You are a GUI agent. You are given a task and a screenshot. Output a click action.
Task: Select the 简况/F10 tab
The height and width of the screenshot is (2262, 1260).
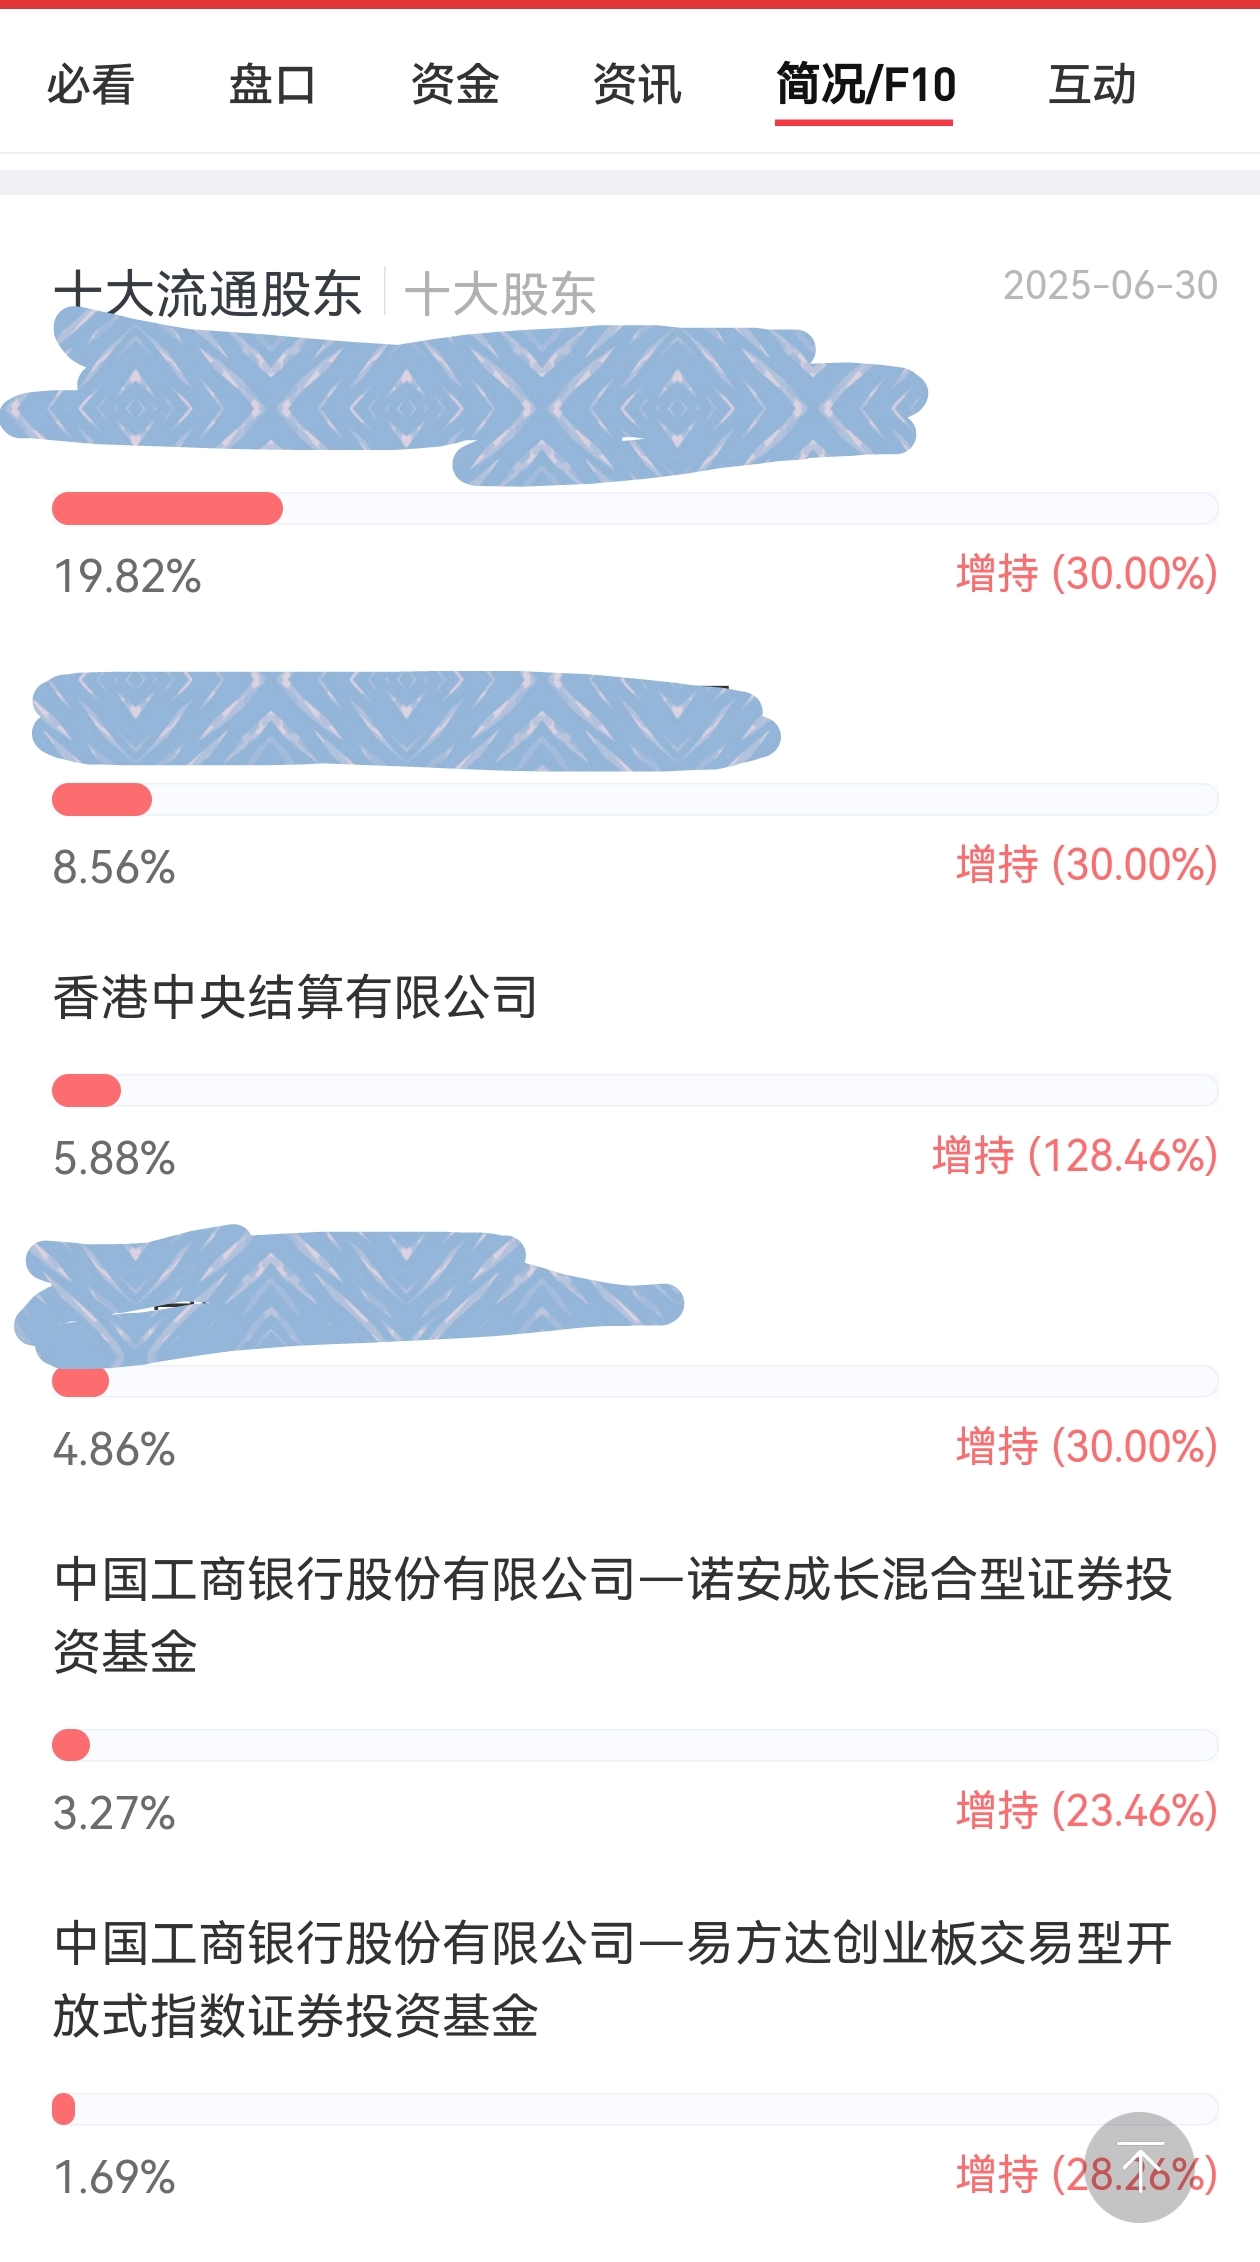pos(865,85)
